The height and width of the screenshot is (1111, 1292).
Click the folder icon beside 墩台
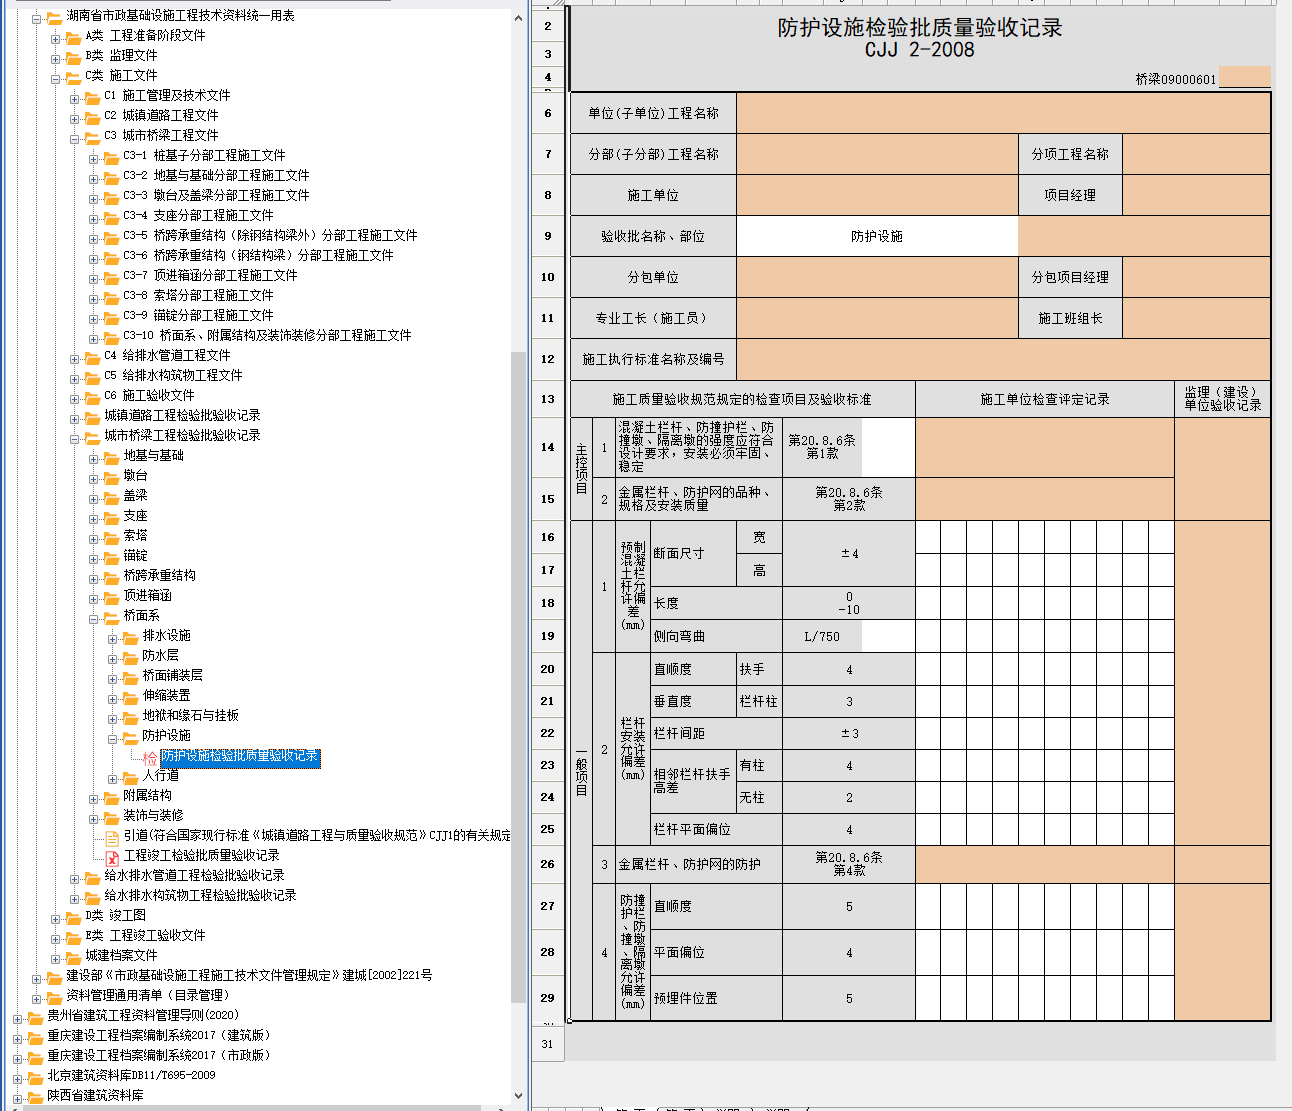click(111, 477)
